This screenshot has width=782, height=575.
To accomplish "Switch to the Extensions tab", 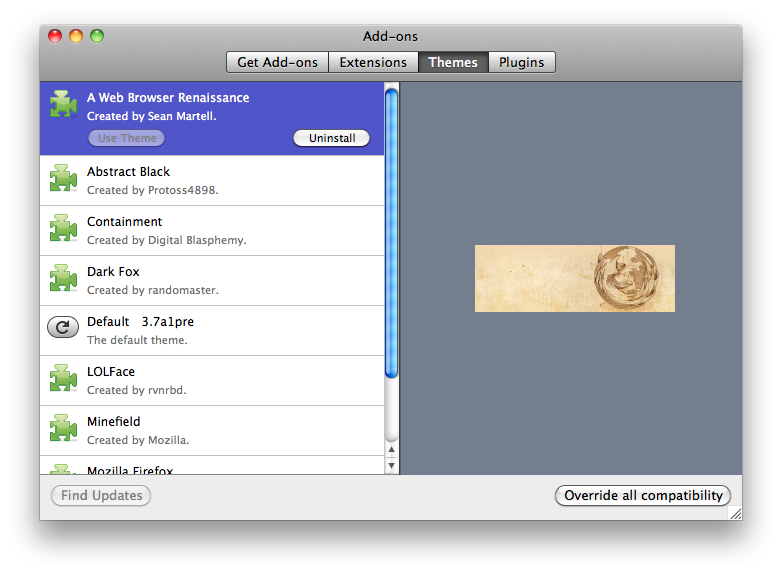I will pyautogui.click(x=373, y=62).
